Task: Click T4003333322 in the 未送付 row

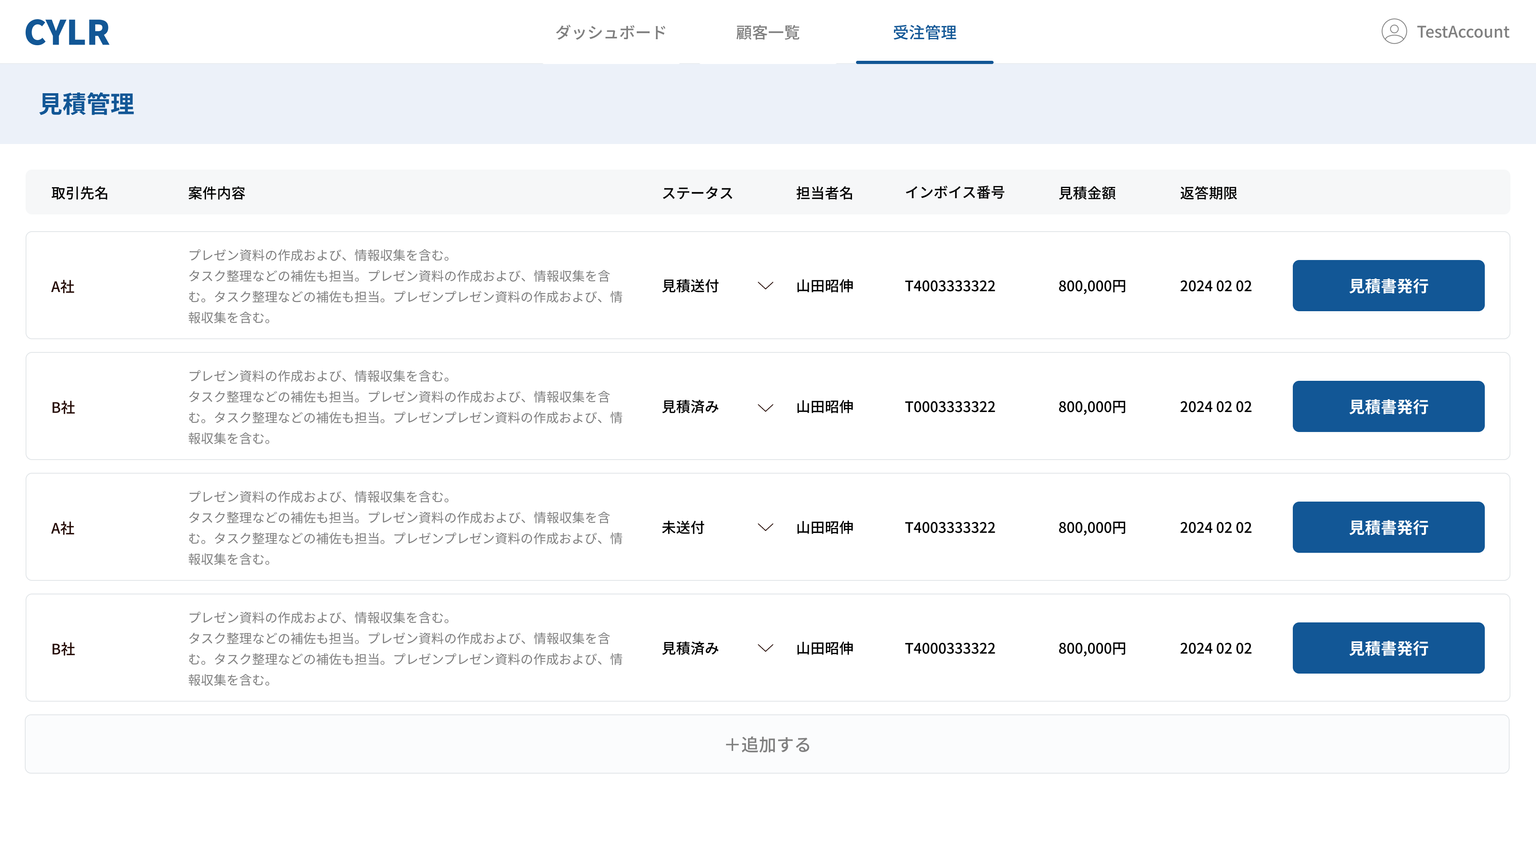Action: [950, 528]
